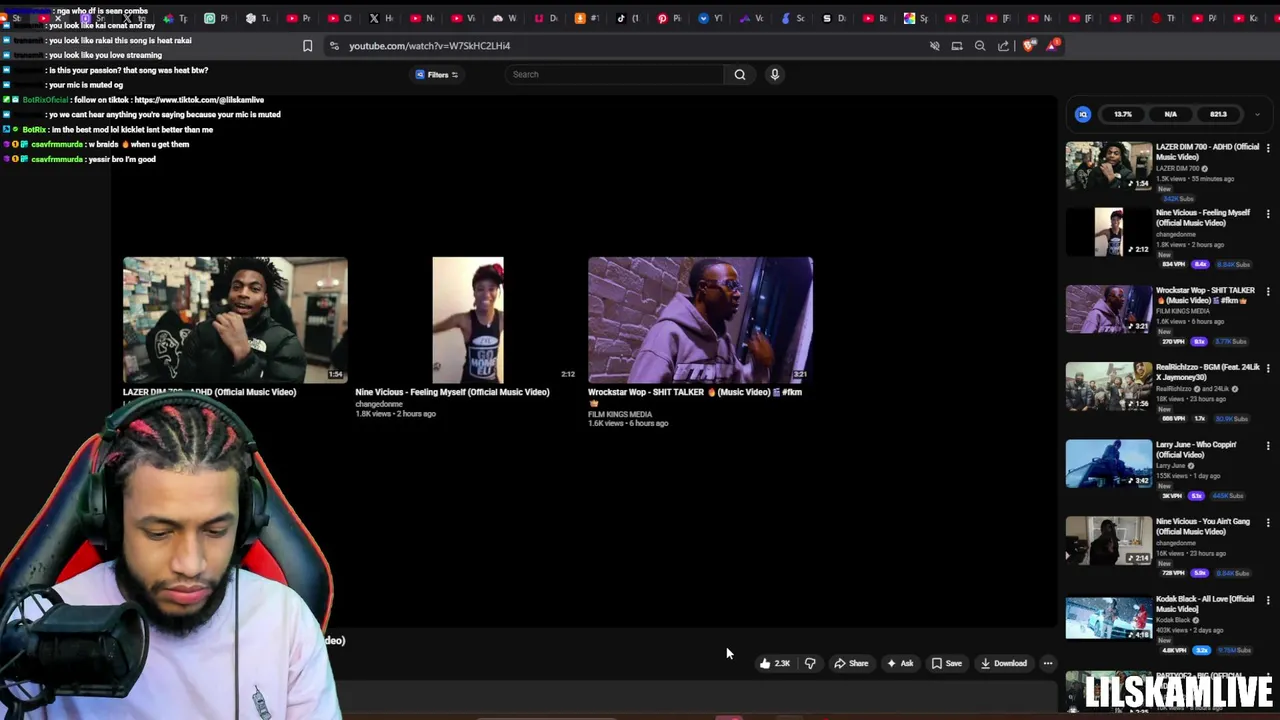1280x720 pixels.
Task: Click the 821.3 stat pill
Action: pos(1218,114)
